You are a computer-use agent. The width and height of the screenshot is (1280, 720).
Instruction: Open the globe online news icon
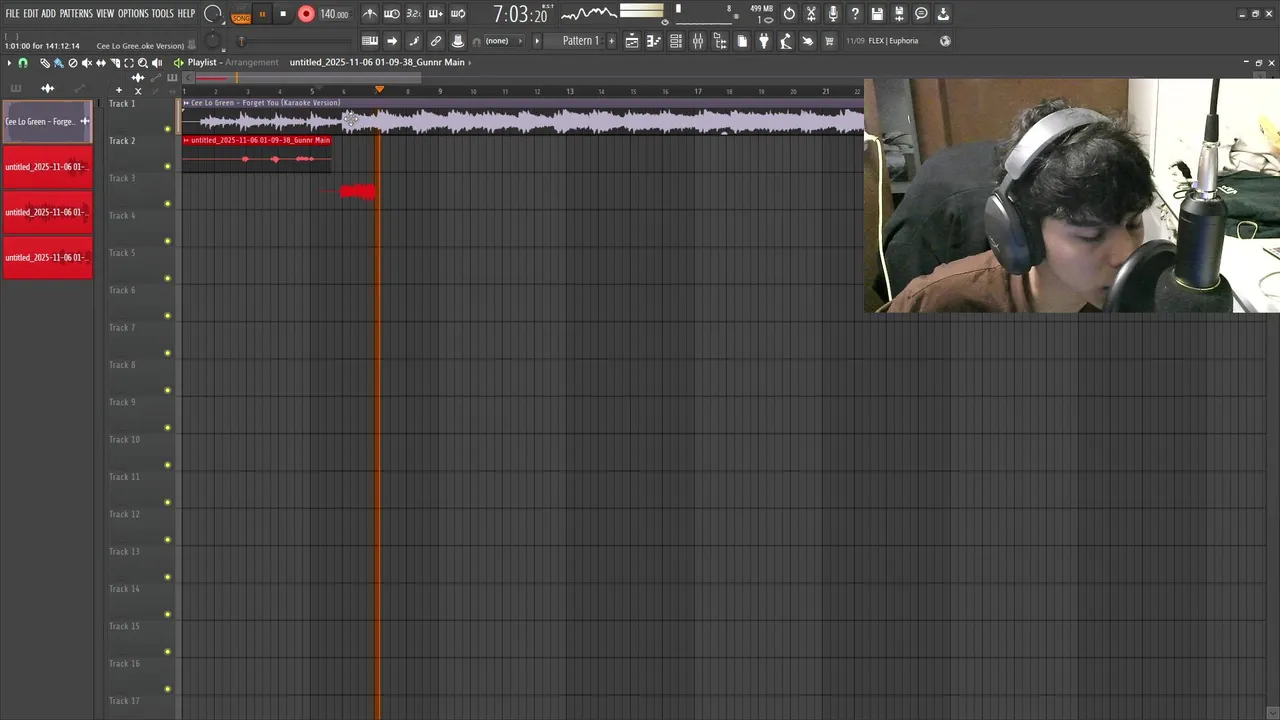click(x=945, y=41)
